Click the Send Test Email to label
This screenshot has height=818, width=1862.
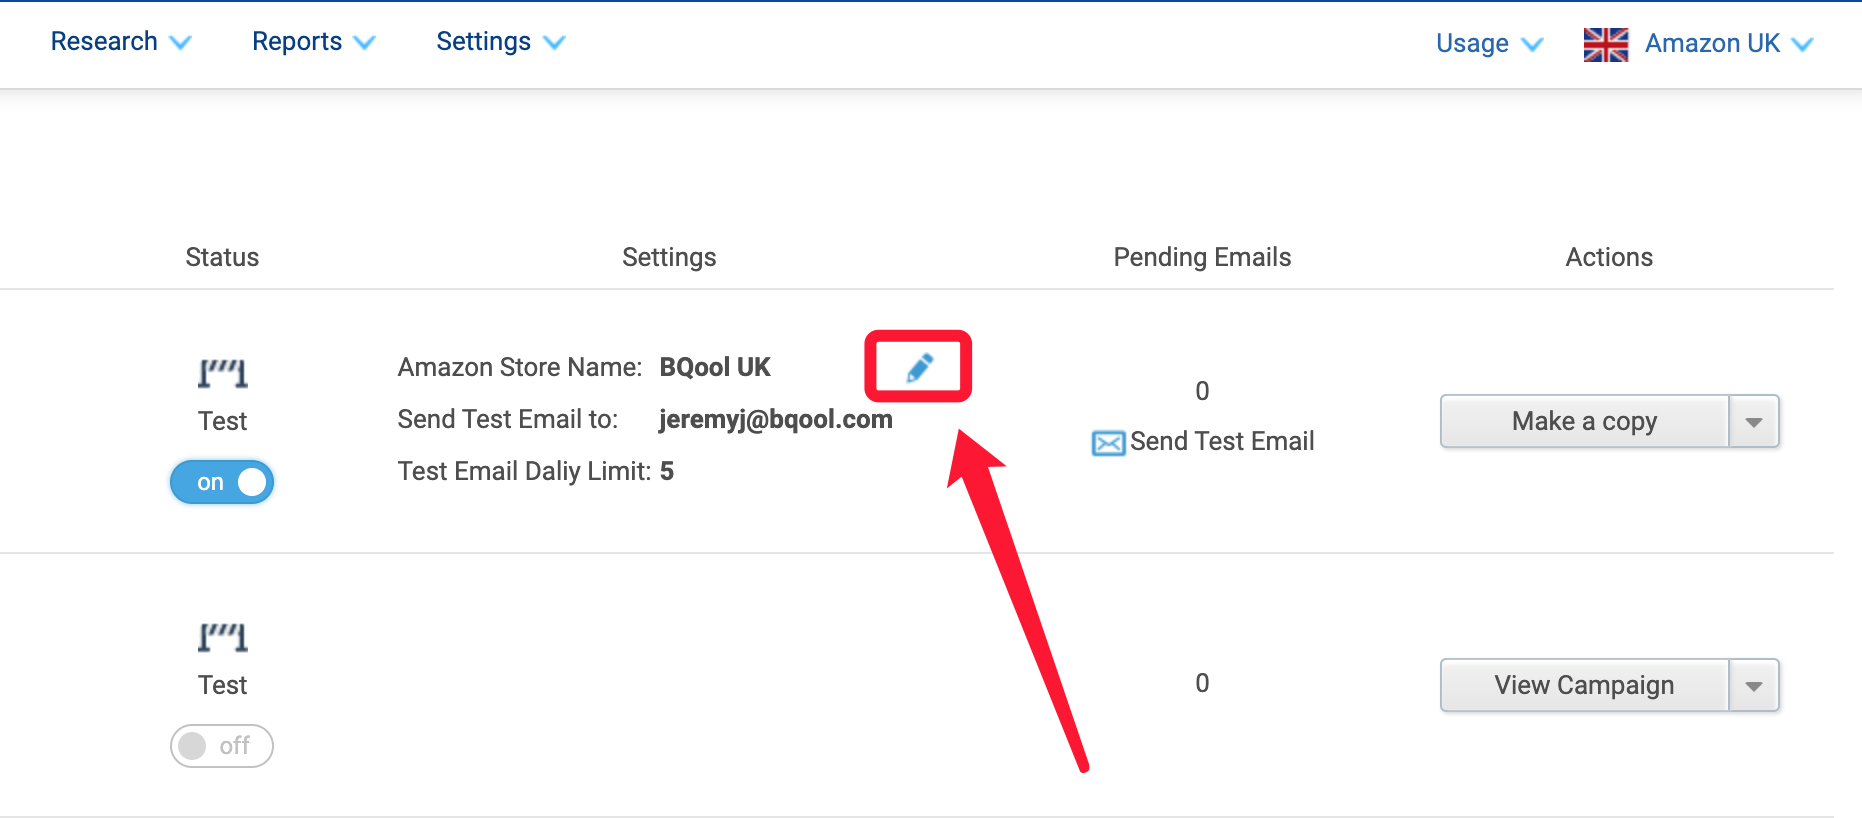tap(508, 419)
